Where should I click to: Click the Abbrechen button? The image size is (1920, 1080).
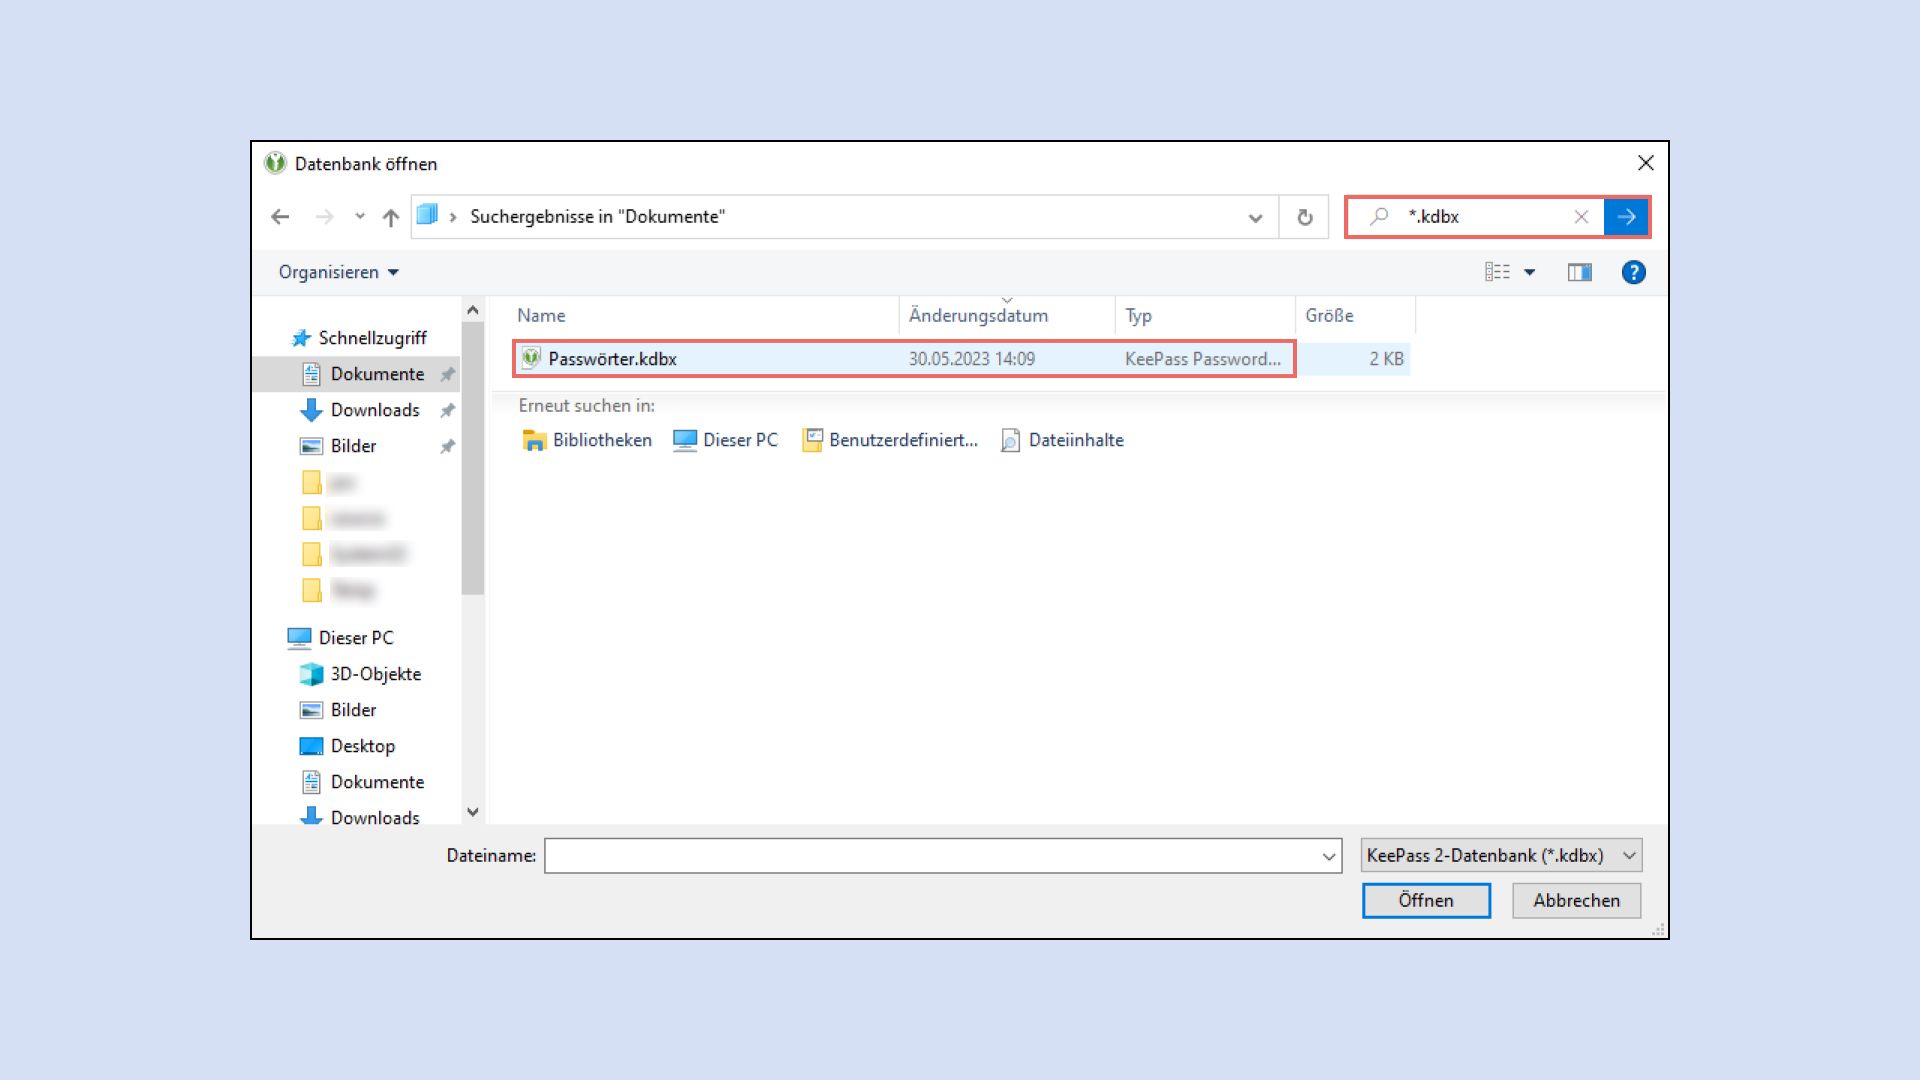(1576, 900)
